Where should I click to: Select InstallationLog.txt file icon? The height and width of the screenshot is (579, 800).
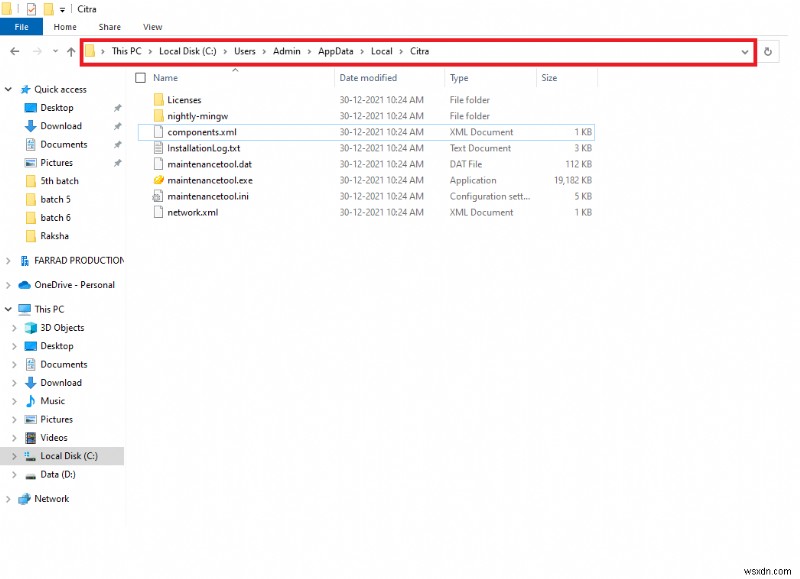coord(159,148)
